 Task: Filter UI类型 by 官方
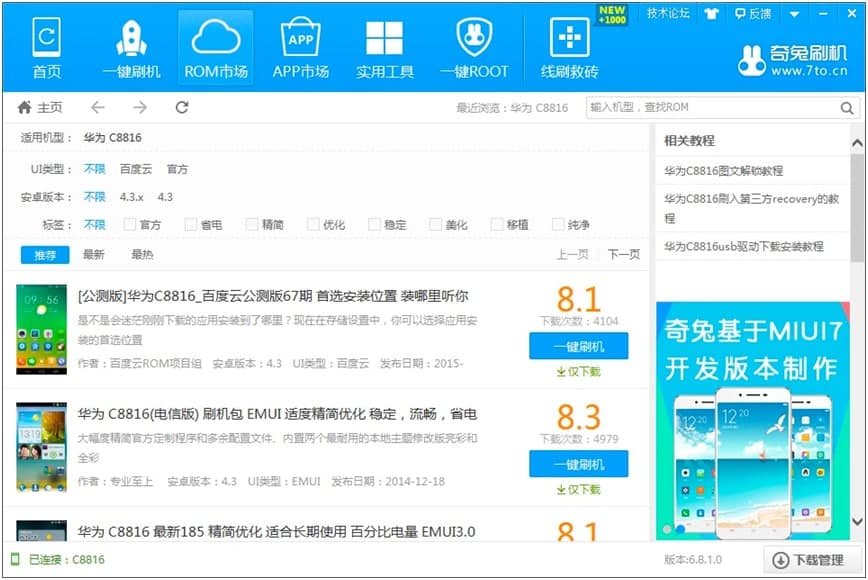pos(178,169)
